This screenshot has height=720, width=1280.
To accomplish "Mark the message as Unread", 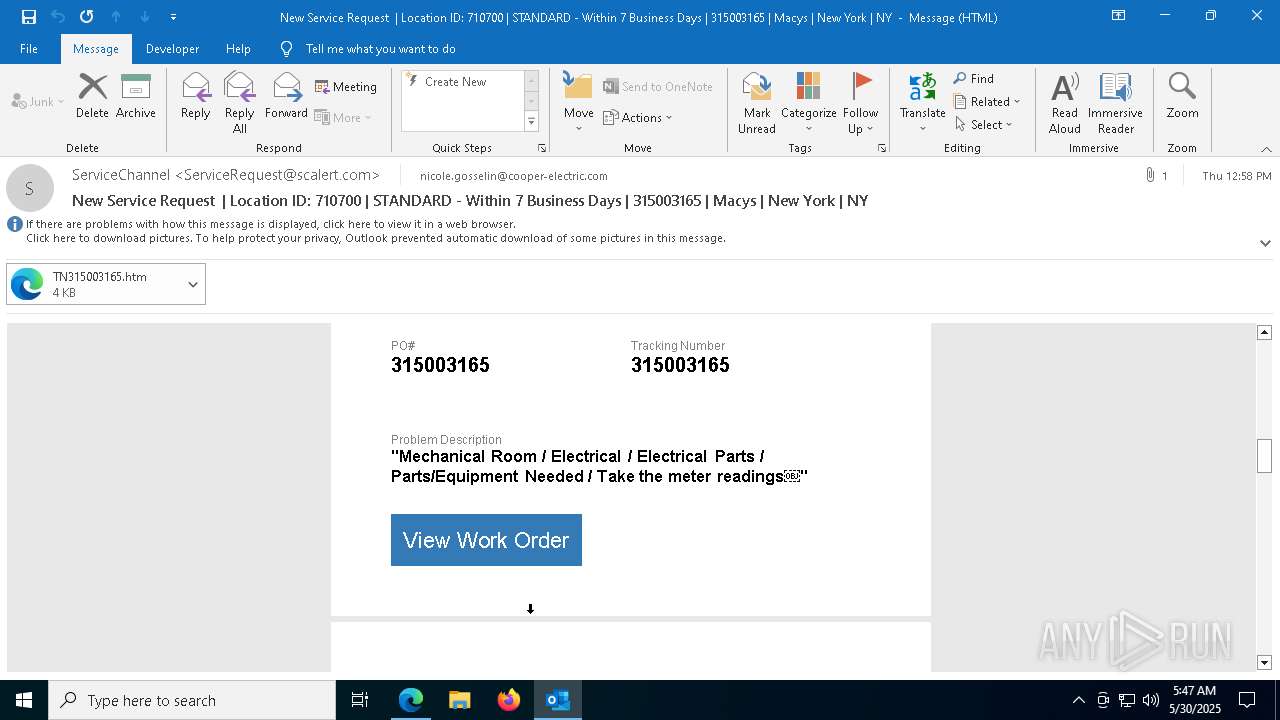I will coord(757,102).
